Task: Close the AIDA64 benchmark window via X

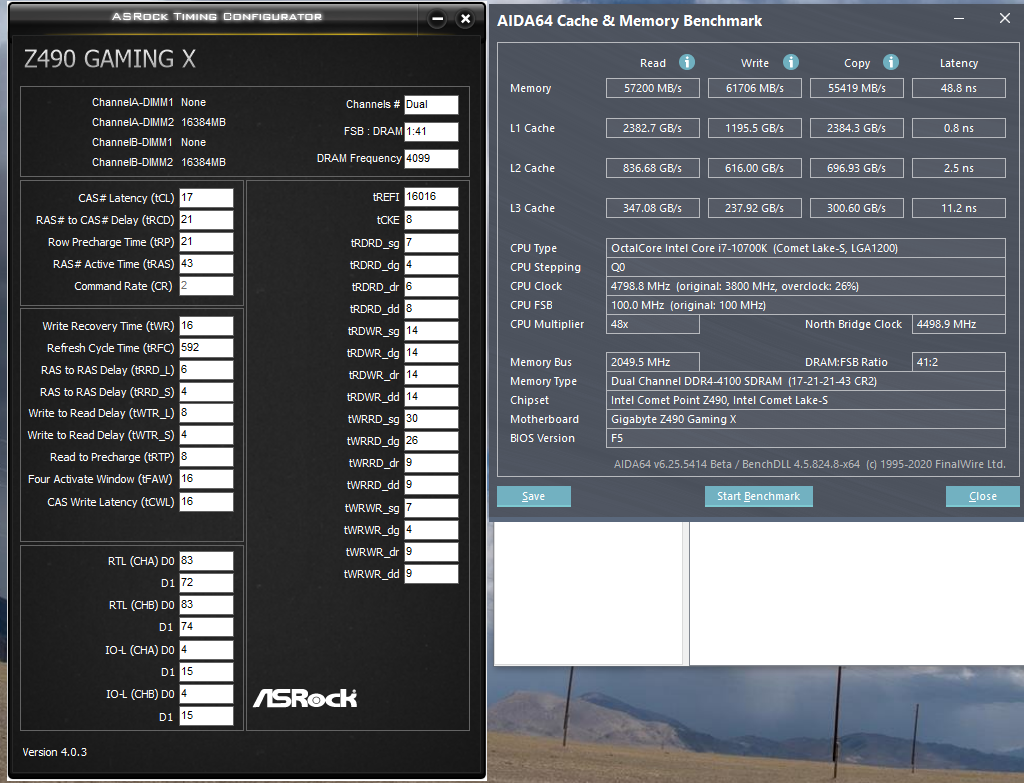Action: pyautogui.click(x=1004, y=19)
